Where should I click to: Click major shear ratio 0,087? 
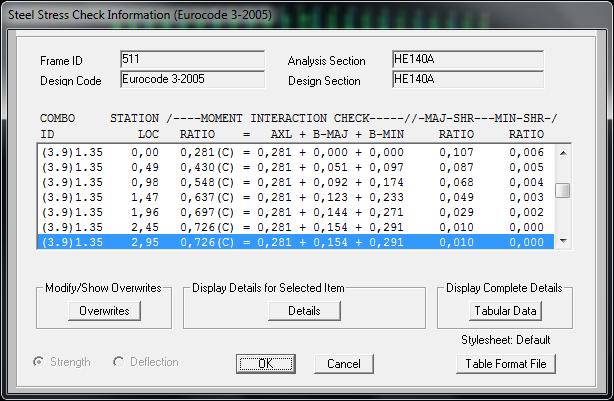[x=456, y=167]
